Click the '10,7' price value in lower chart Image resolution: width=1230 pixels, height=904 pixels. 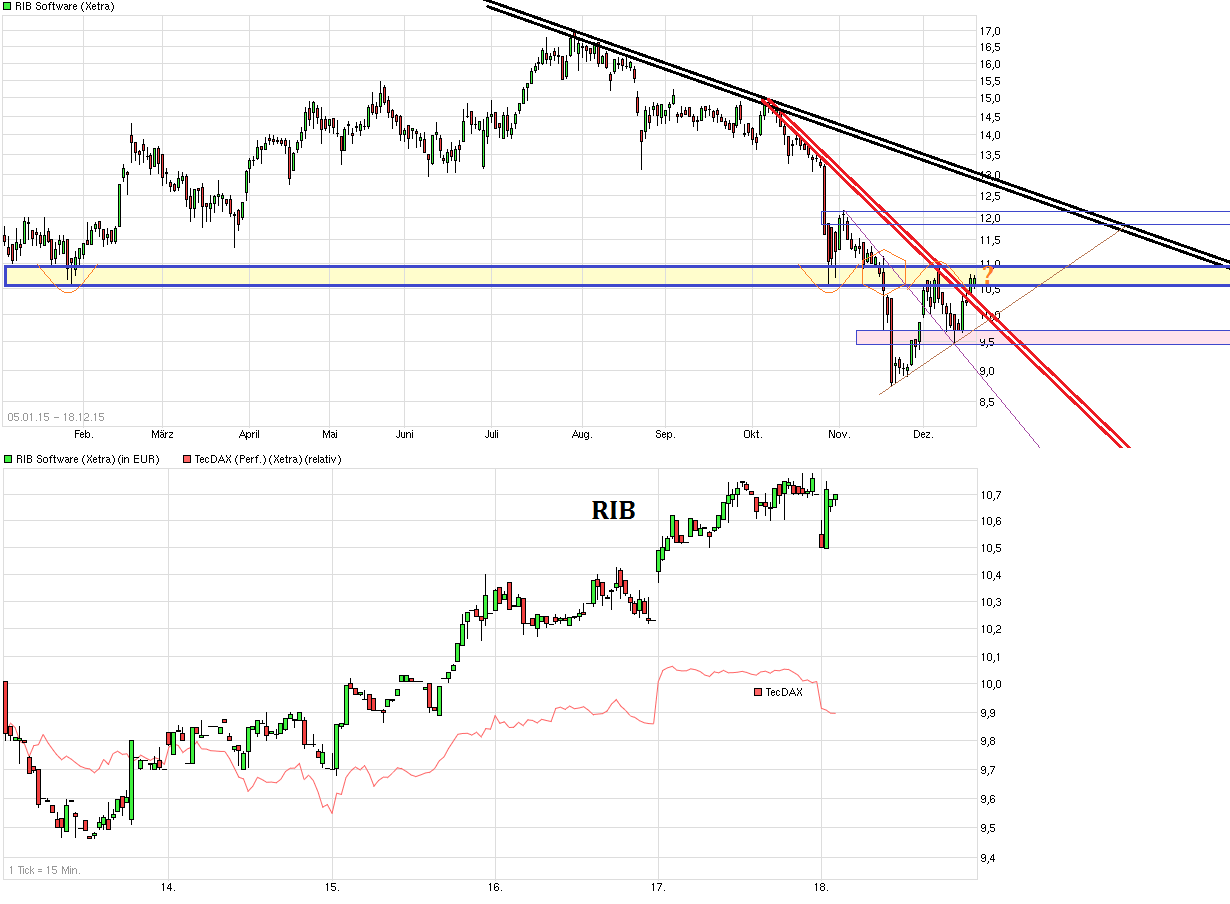click(x=989, y=495)
